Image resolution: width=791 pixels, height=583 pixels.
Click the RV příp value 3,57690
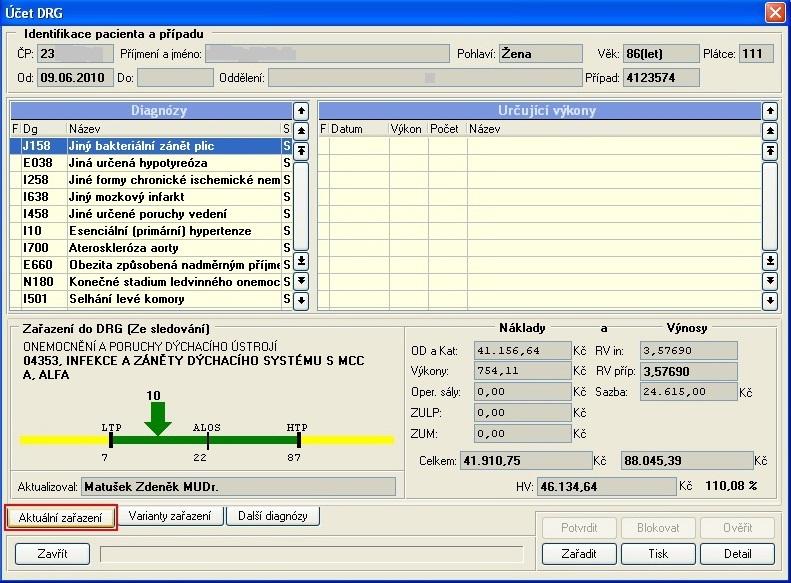click(689, 372)
